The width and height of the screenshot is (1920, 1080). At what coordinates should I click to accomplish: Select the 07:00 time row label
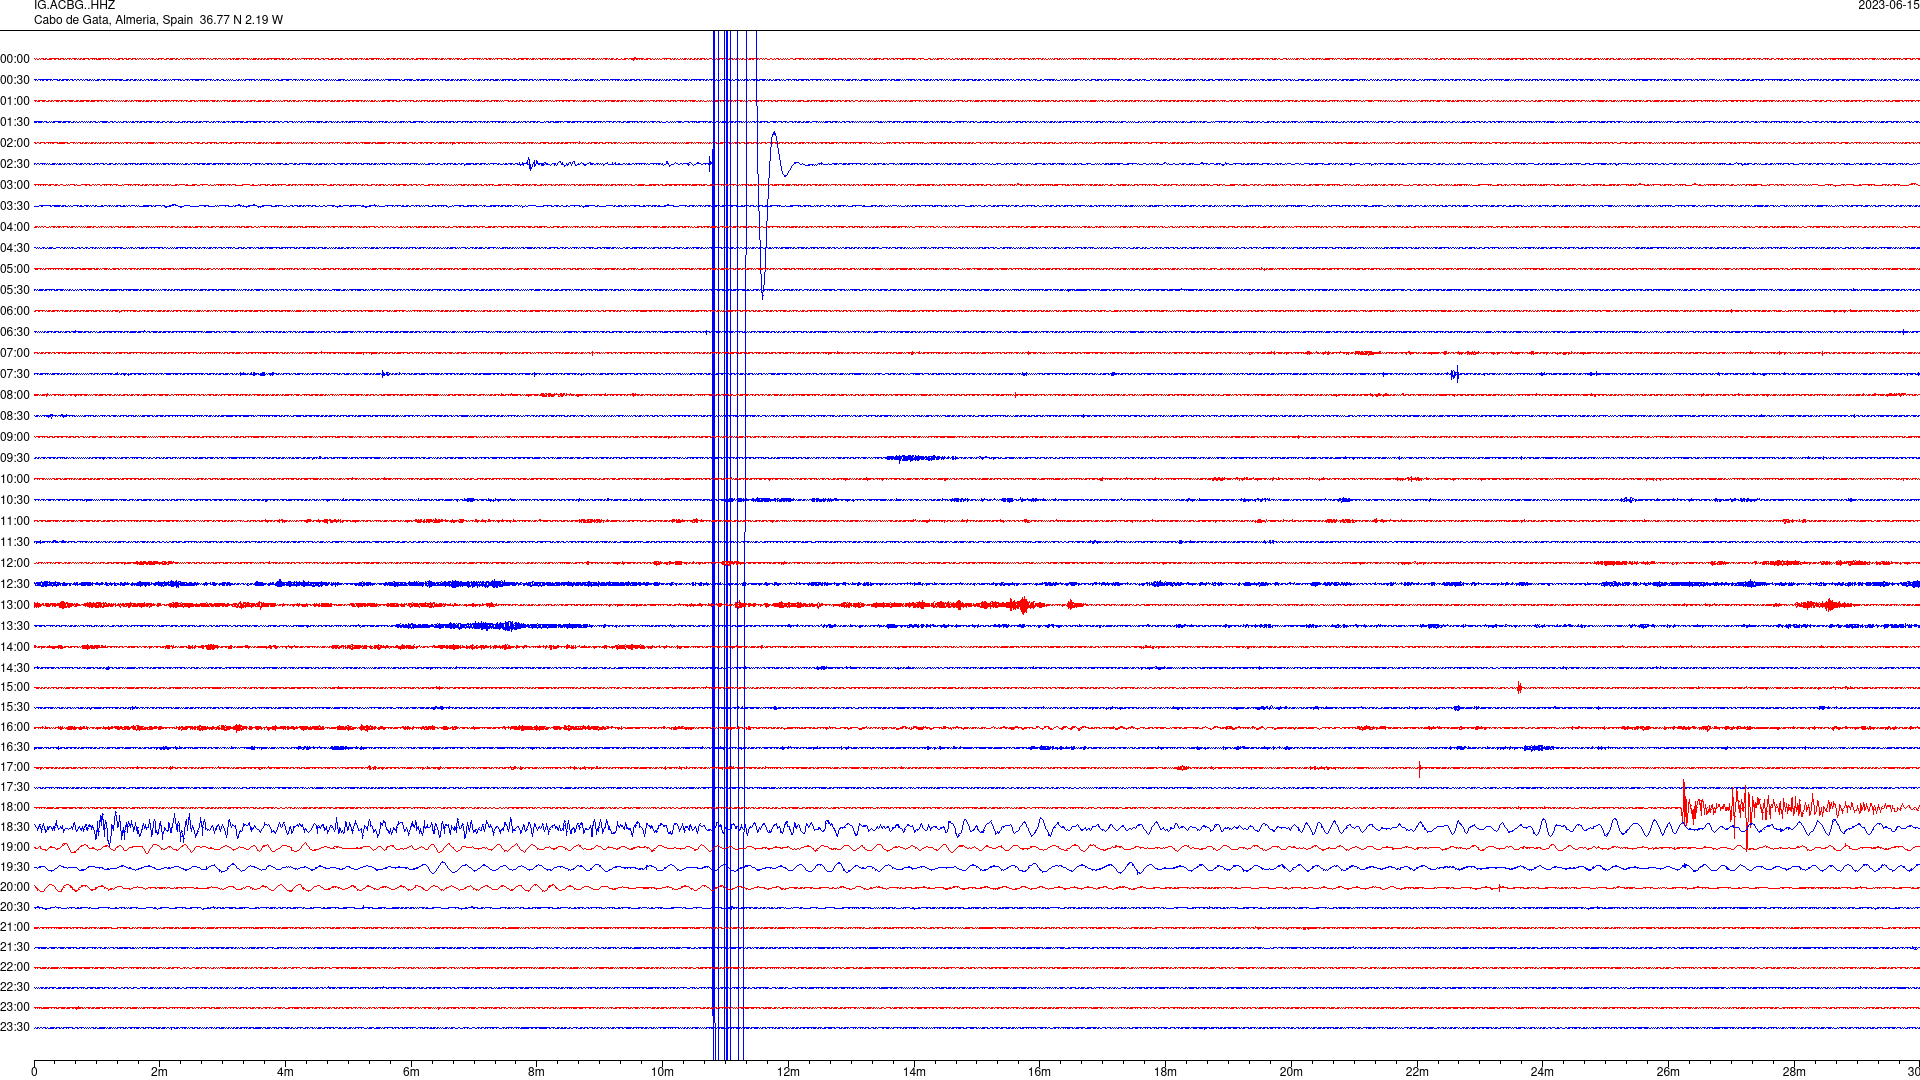click(x=15, y=353)
